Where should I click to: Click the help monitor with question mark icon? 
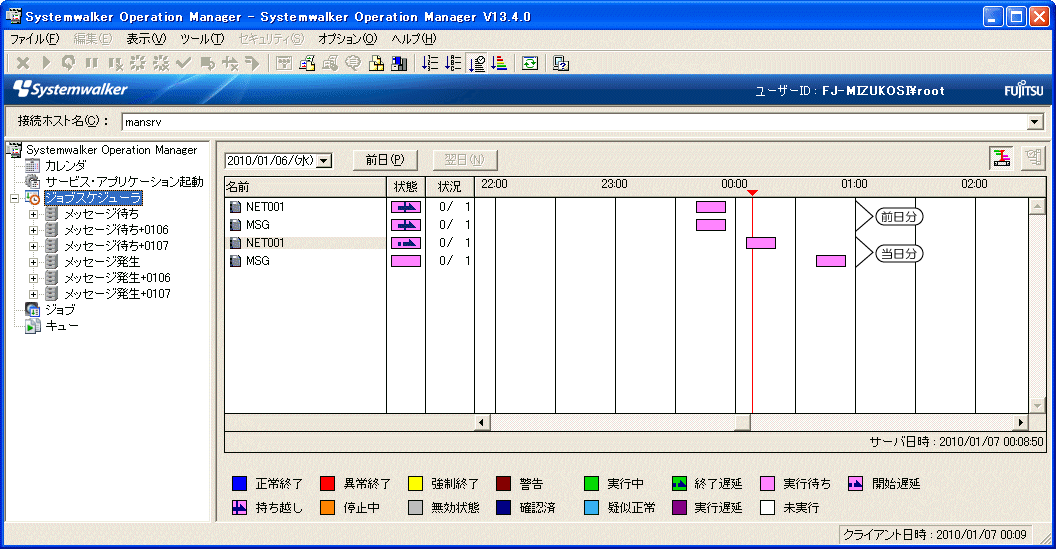(x=560, y=63)
